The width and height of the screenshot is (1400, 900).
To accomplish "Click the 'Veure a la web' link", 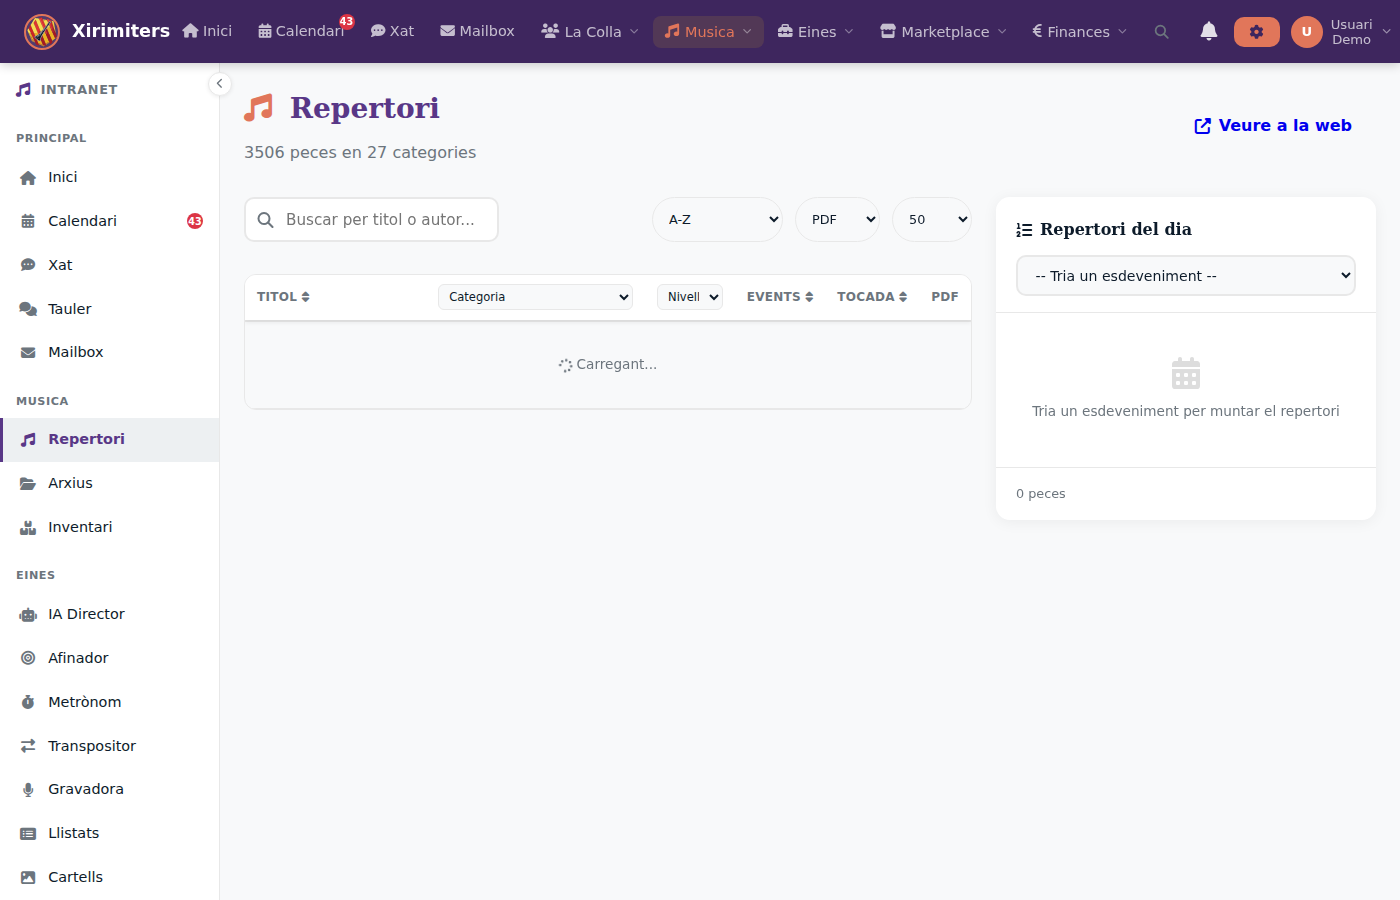I will click(x=1273, y=126).
